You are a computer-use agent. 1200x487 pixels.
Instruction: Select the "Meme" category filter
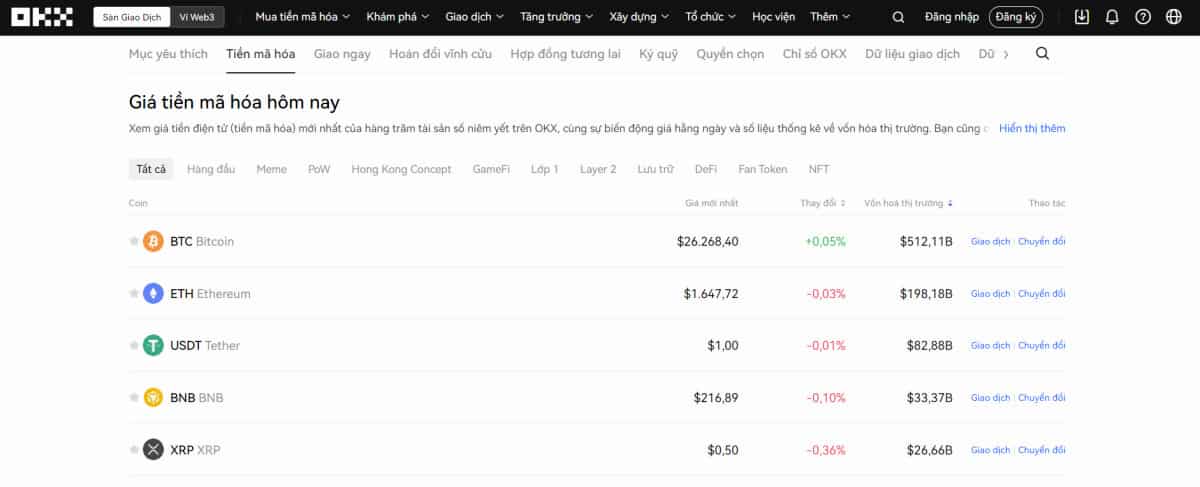[x=271, y=169]
